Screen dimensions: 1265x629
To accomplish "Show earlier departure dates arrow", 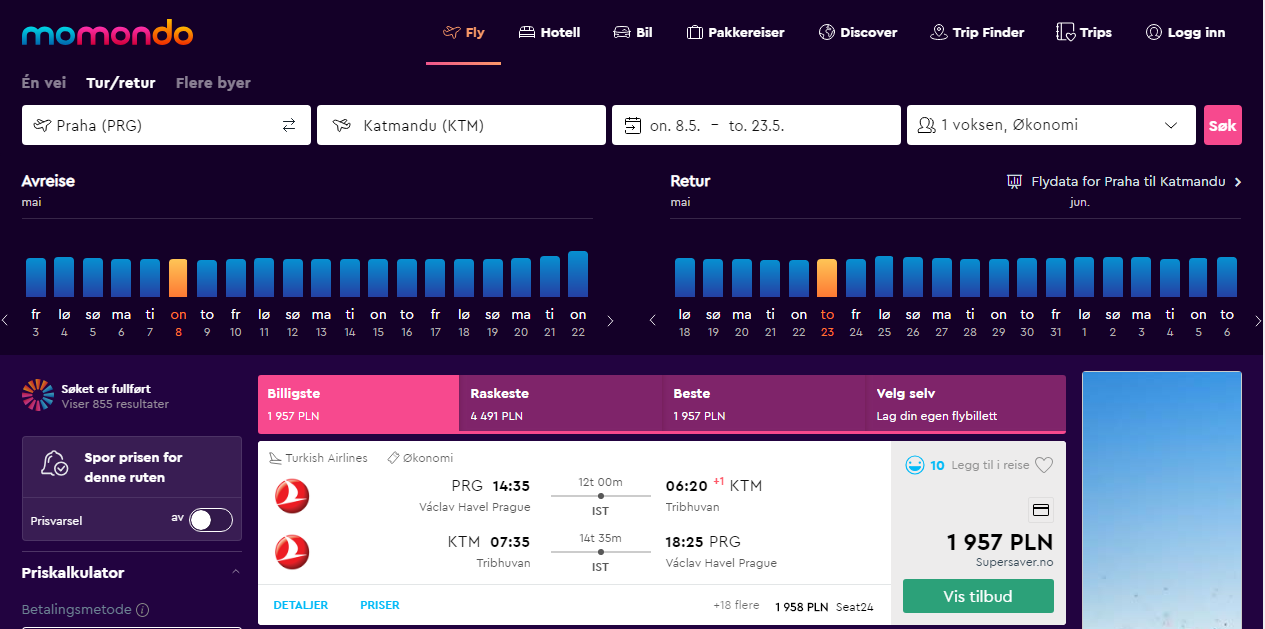I will (x=5, y=321).
